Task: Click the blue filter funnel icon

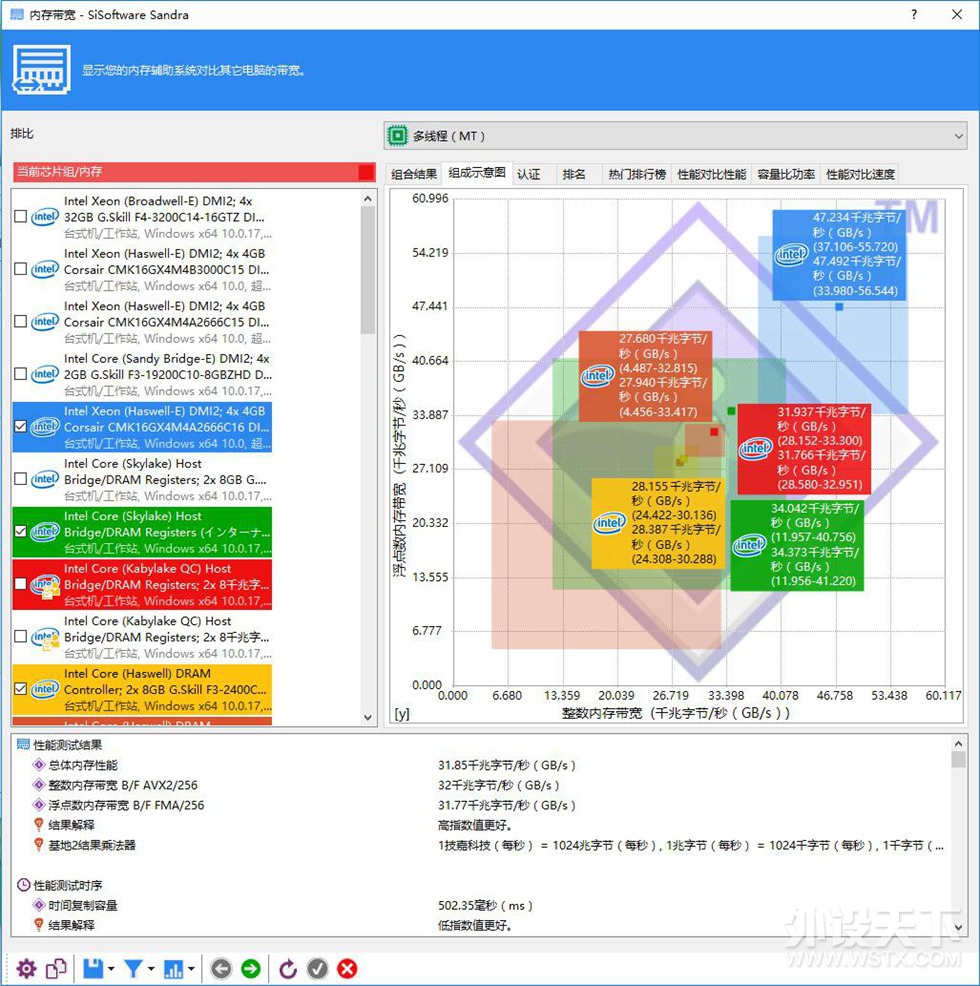Action: click(133, 968)
